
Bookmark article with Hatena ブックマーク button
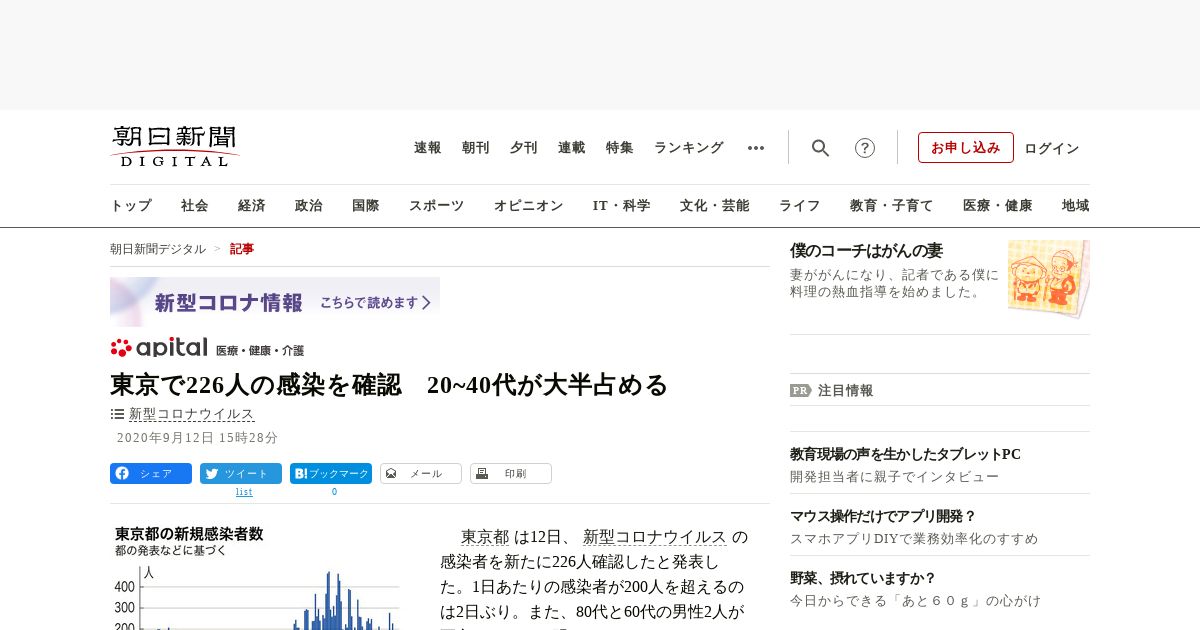pos(331,474)
